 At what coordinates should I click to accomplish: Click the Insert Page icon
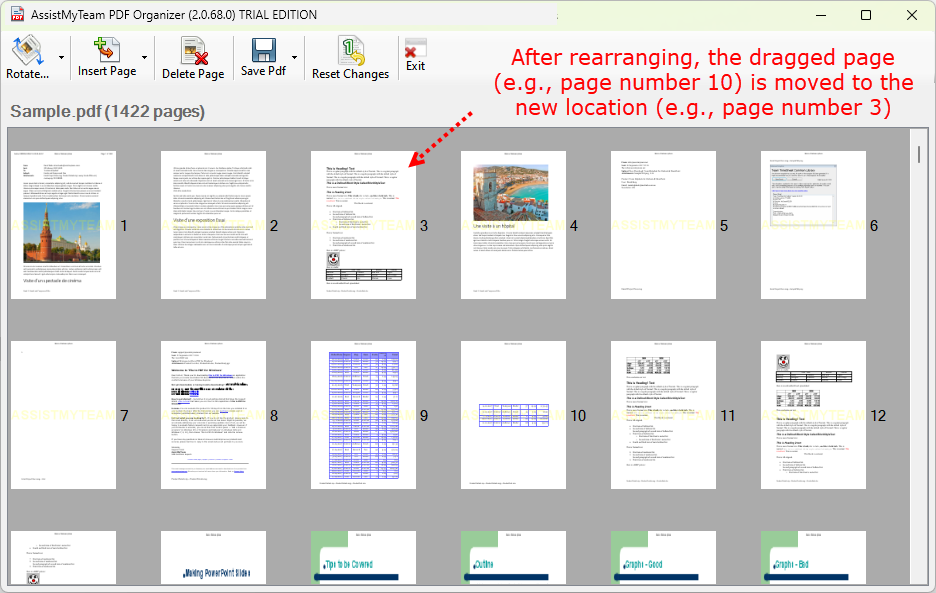[x=107, y=50]
